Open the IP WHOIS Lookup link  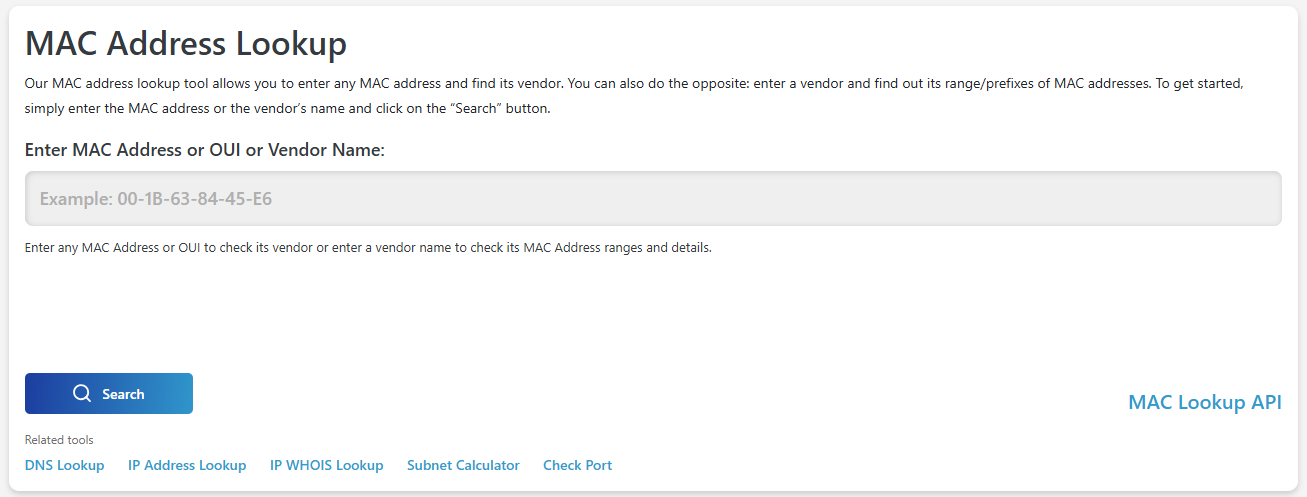tap(327, 465)
